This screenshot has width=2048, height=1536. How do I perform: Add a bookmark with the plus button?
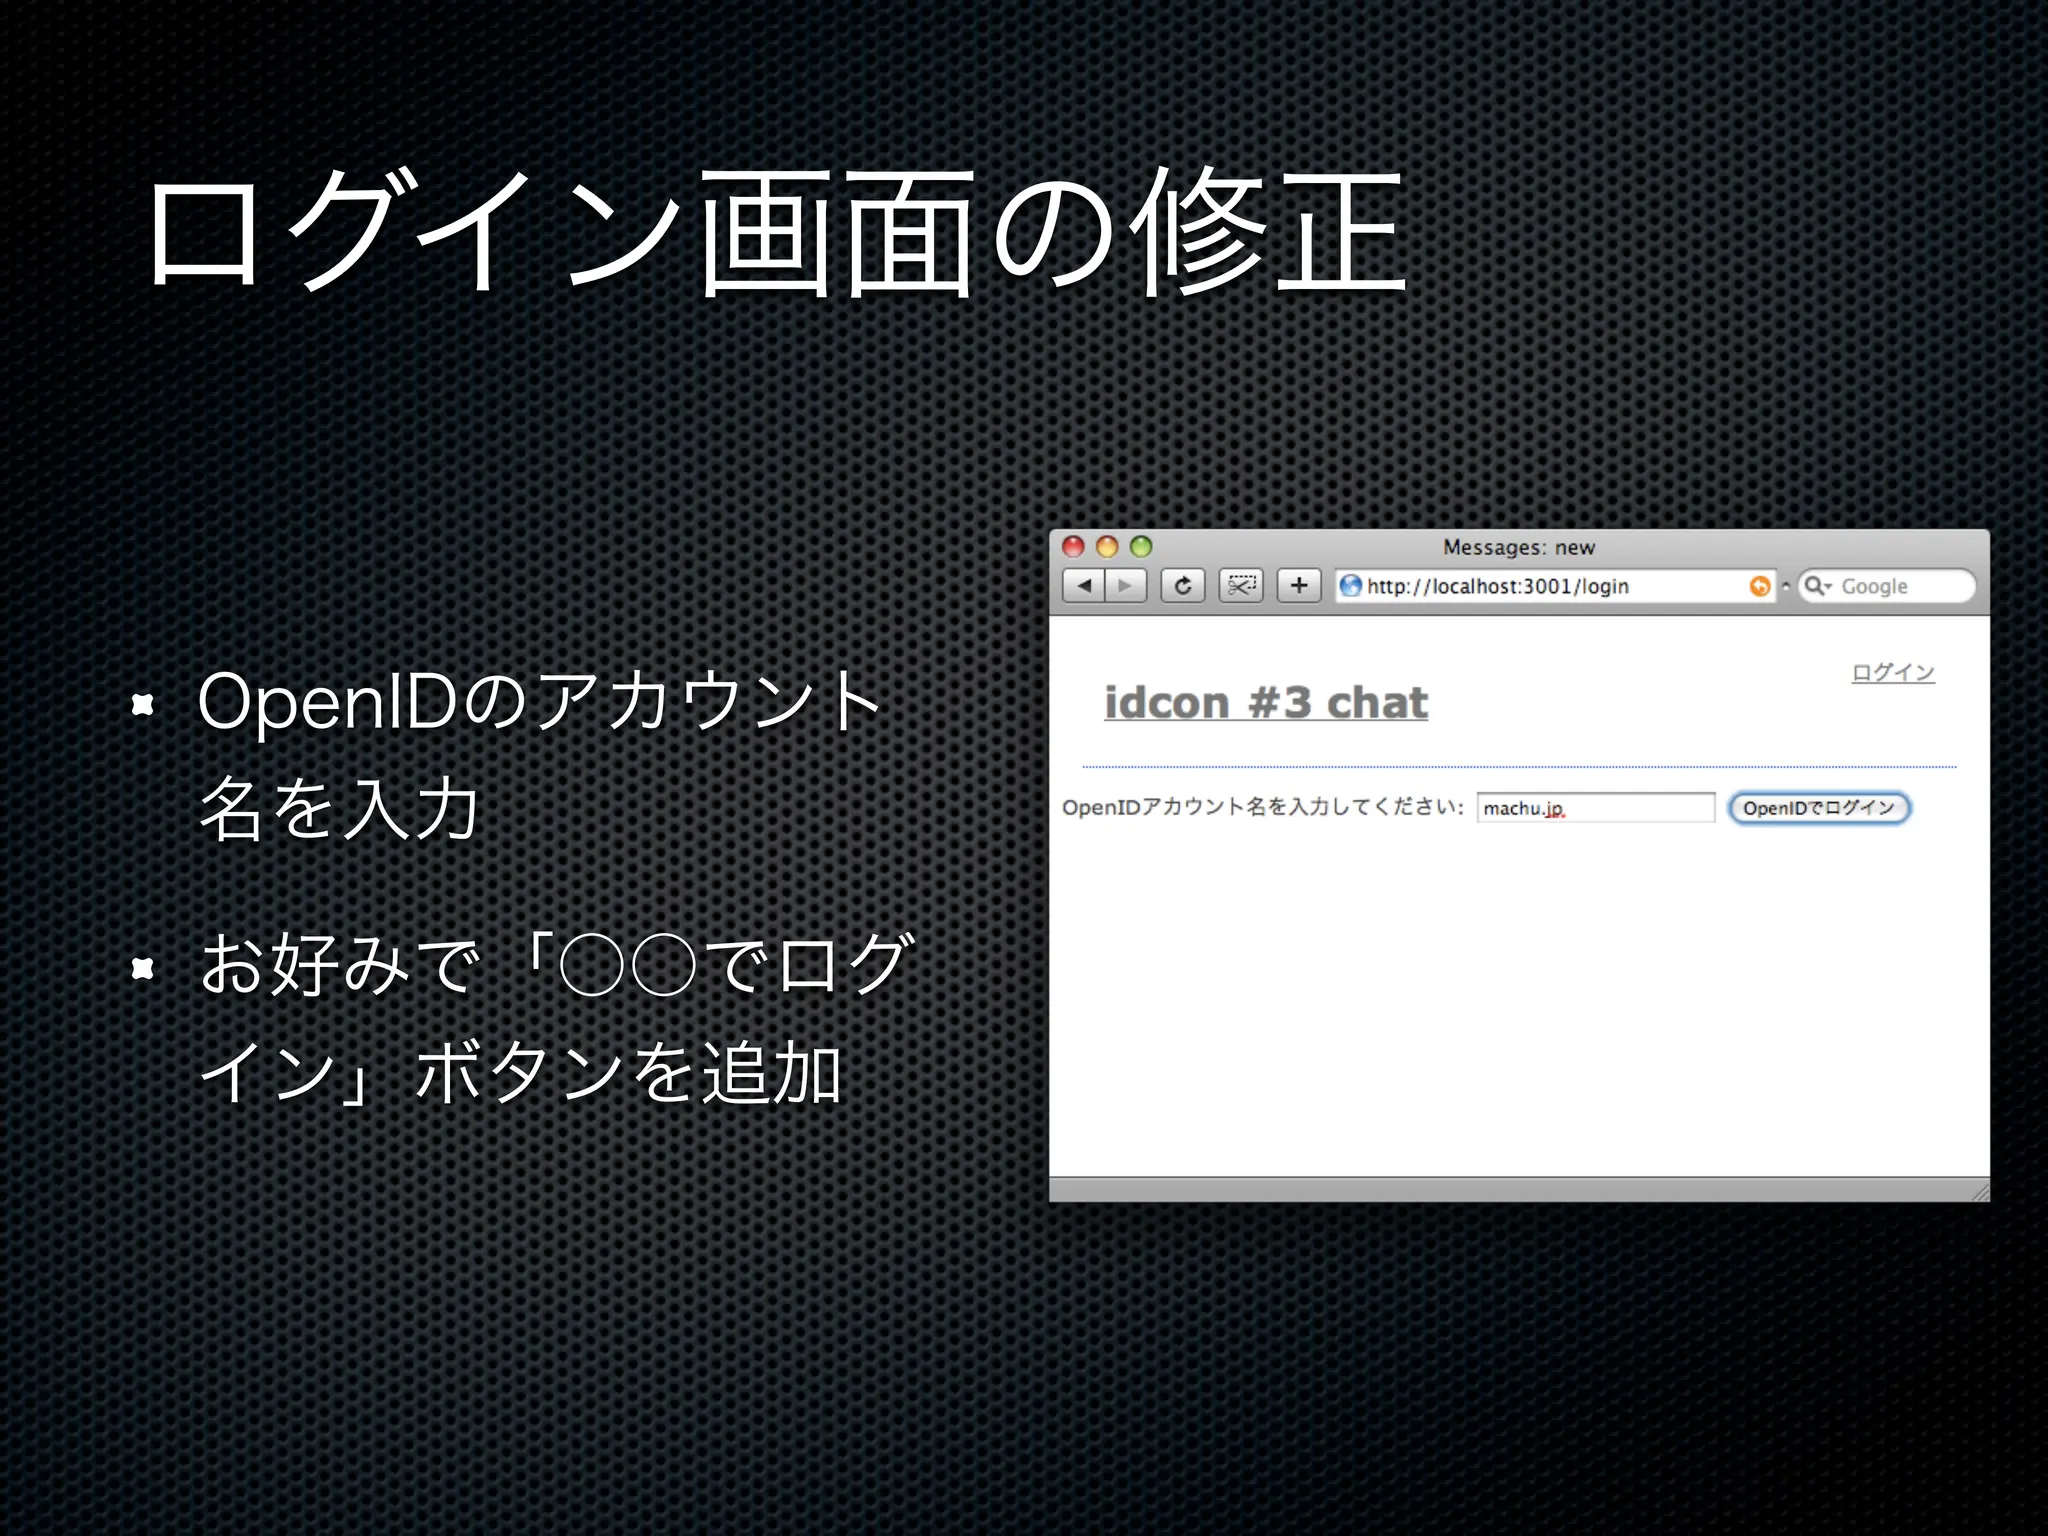click(1299, 586)
